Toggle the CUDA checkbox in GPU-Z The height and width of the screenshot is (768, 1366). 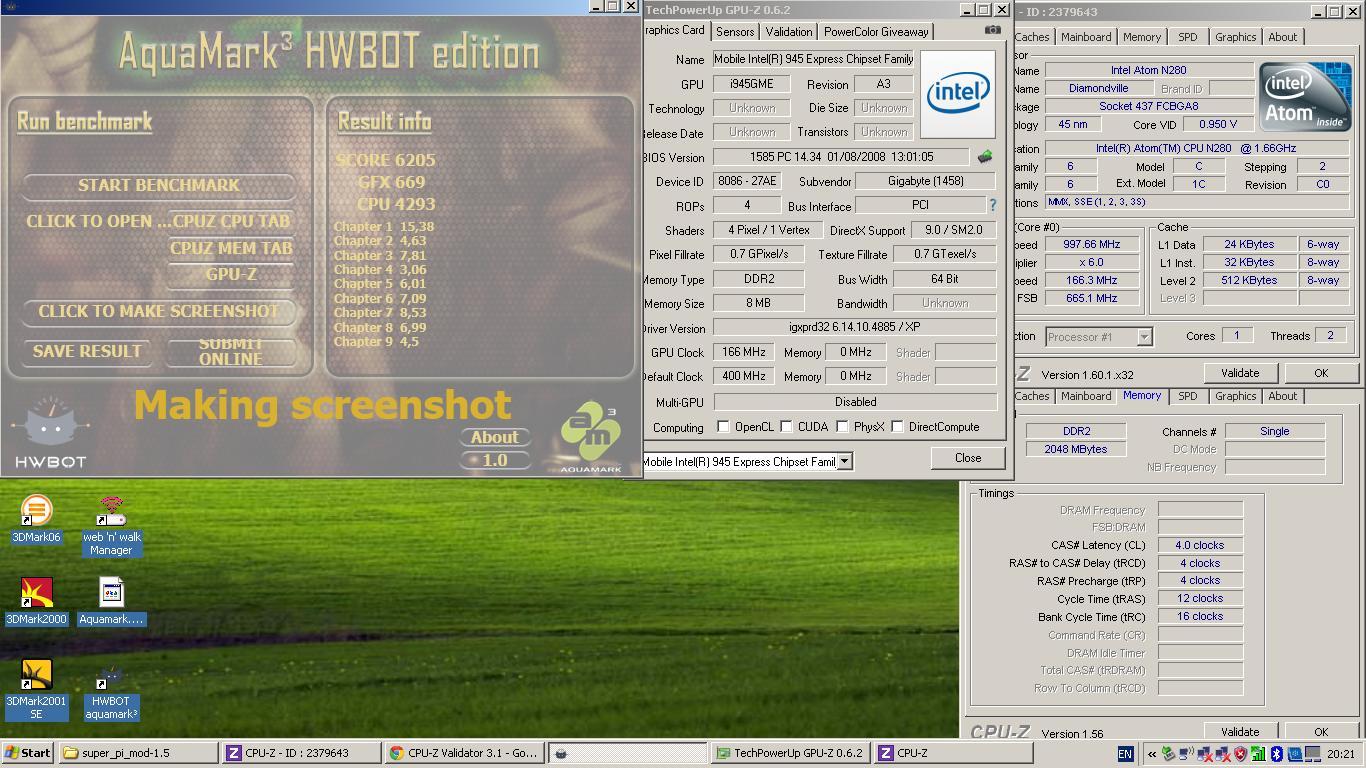coord(787,427)
